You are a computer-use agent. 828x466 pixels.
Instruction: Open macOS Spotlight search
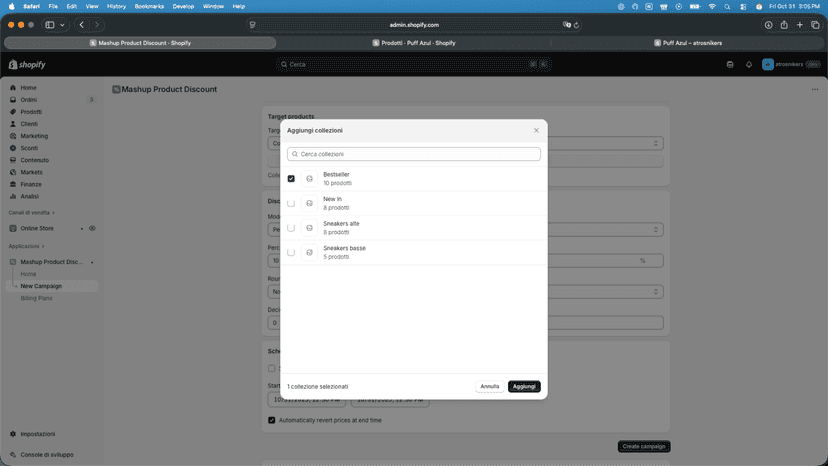pyautogui.click(x=727, y=6)
